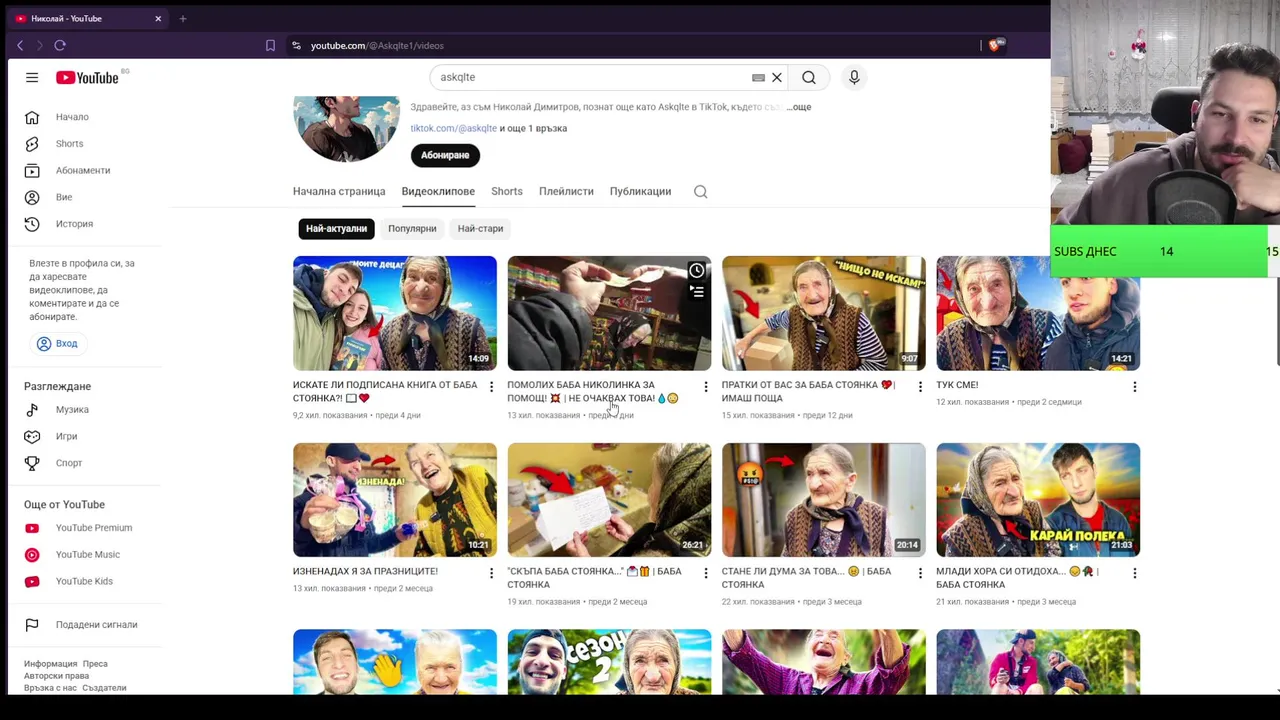Screen dimensions: 1280x720
Task: Select the Най-актуални sort chip
Action: point(336,229)
